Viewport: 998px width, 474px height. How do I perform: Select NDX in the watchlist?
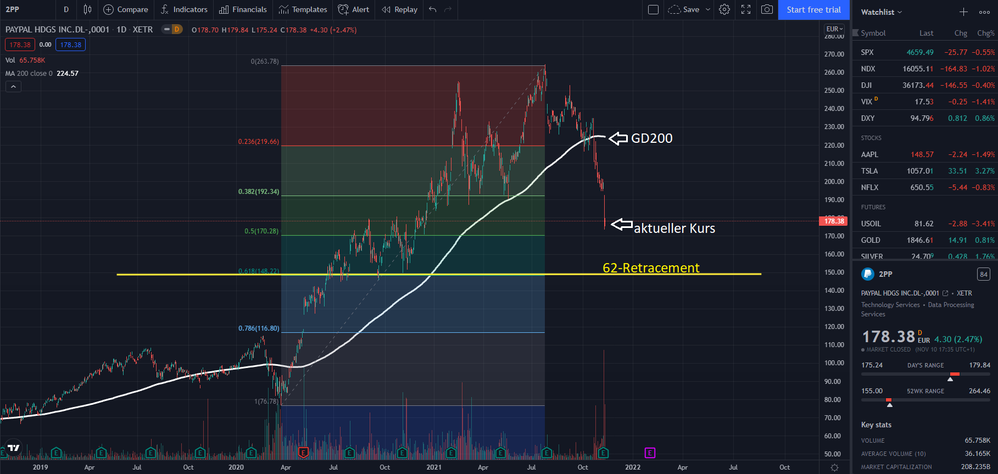926,68
